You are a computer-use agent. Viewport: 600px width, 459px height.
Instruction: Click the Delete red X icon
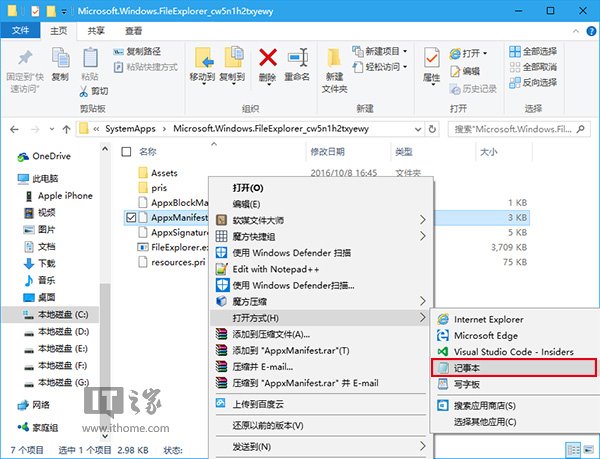click(x=268, y=58)
